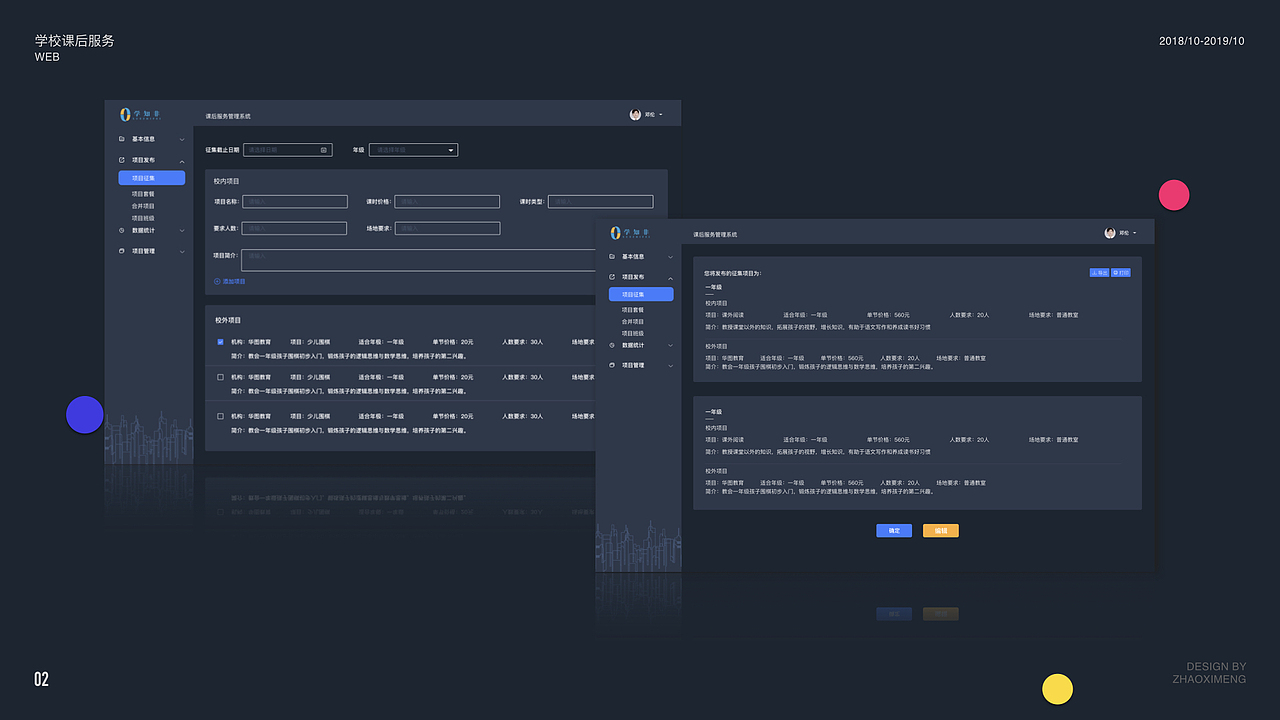
Task: Open 合并项目 in the front window sidebar
Action: [x=633, y=322]
